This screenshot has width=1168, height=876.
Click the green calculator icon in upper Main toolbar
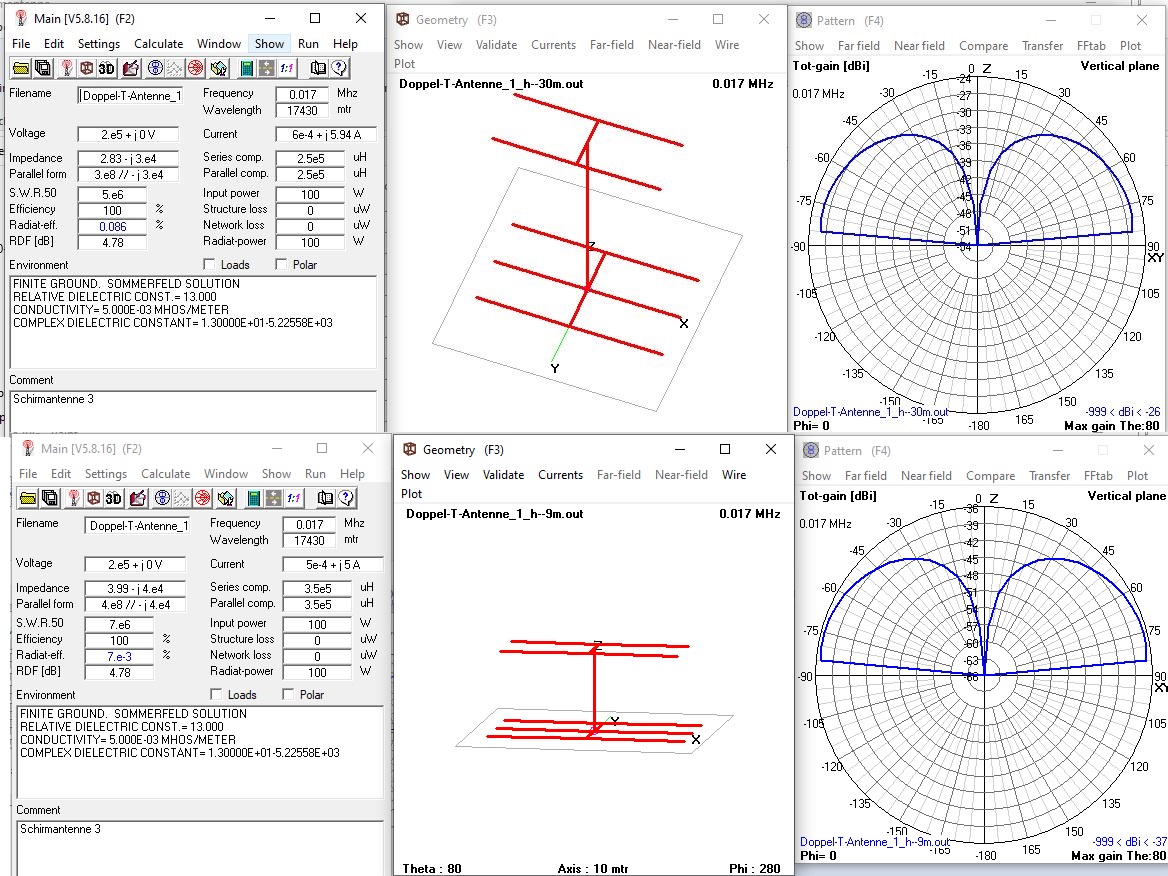pos(246,68)
